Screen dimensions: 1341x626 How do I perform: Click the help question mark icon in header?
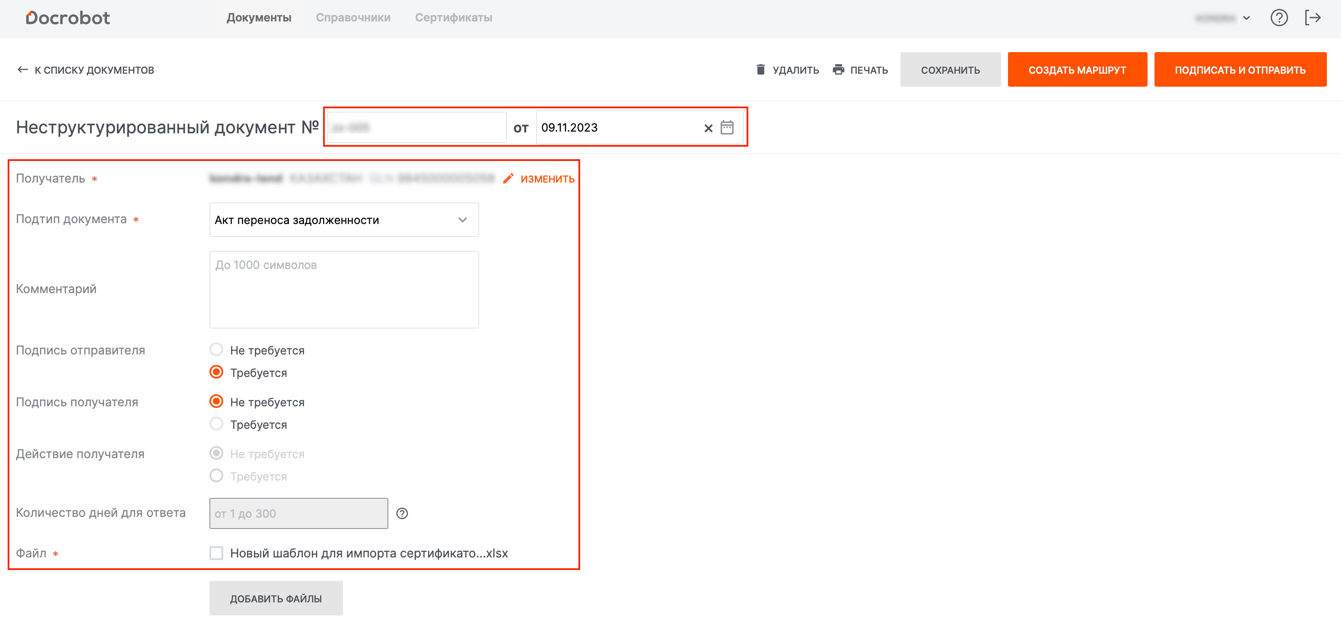(x=1279, y=18)
